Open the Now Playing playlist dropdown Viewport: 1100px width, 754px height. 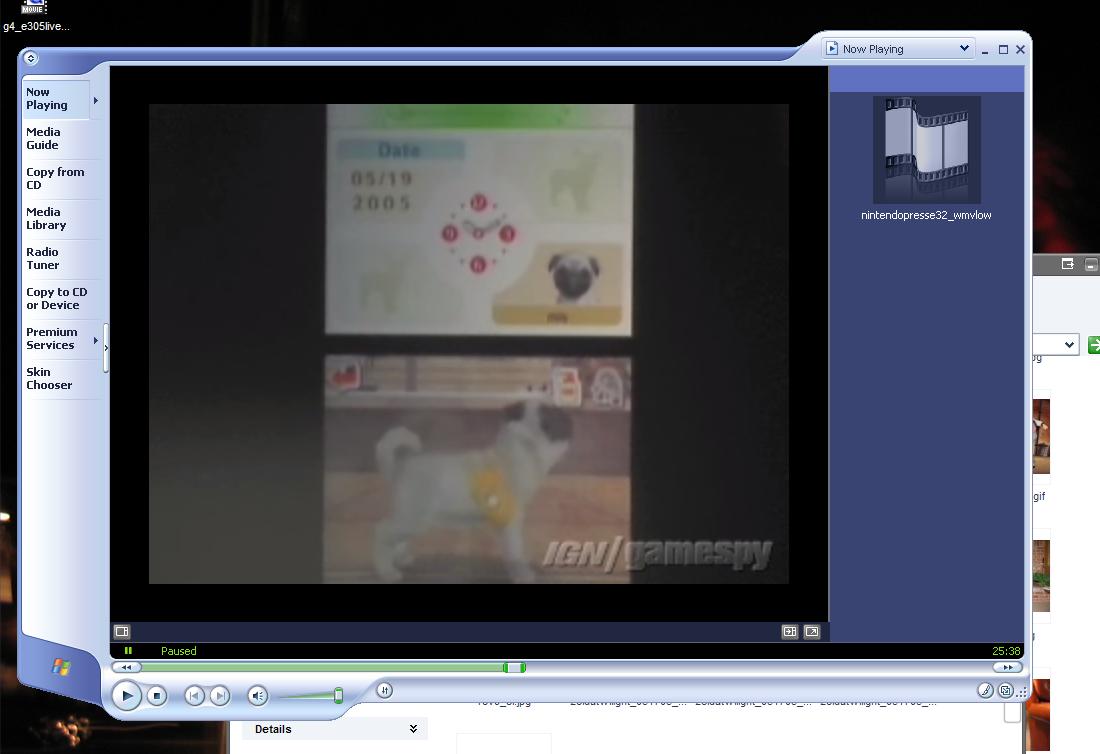click(x=965, y=48)
